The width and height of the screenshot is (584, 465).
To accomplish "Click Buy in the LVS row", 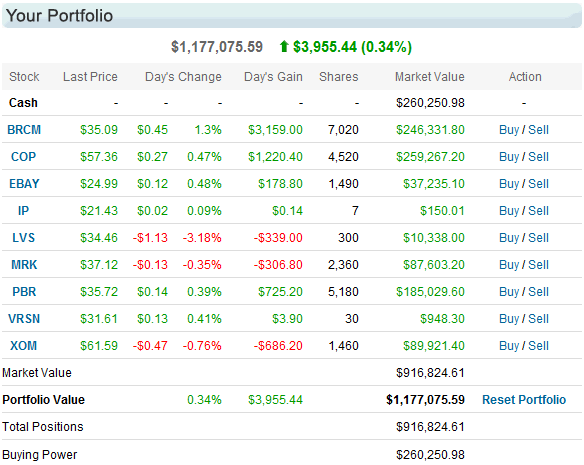I will [509, 238].
